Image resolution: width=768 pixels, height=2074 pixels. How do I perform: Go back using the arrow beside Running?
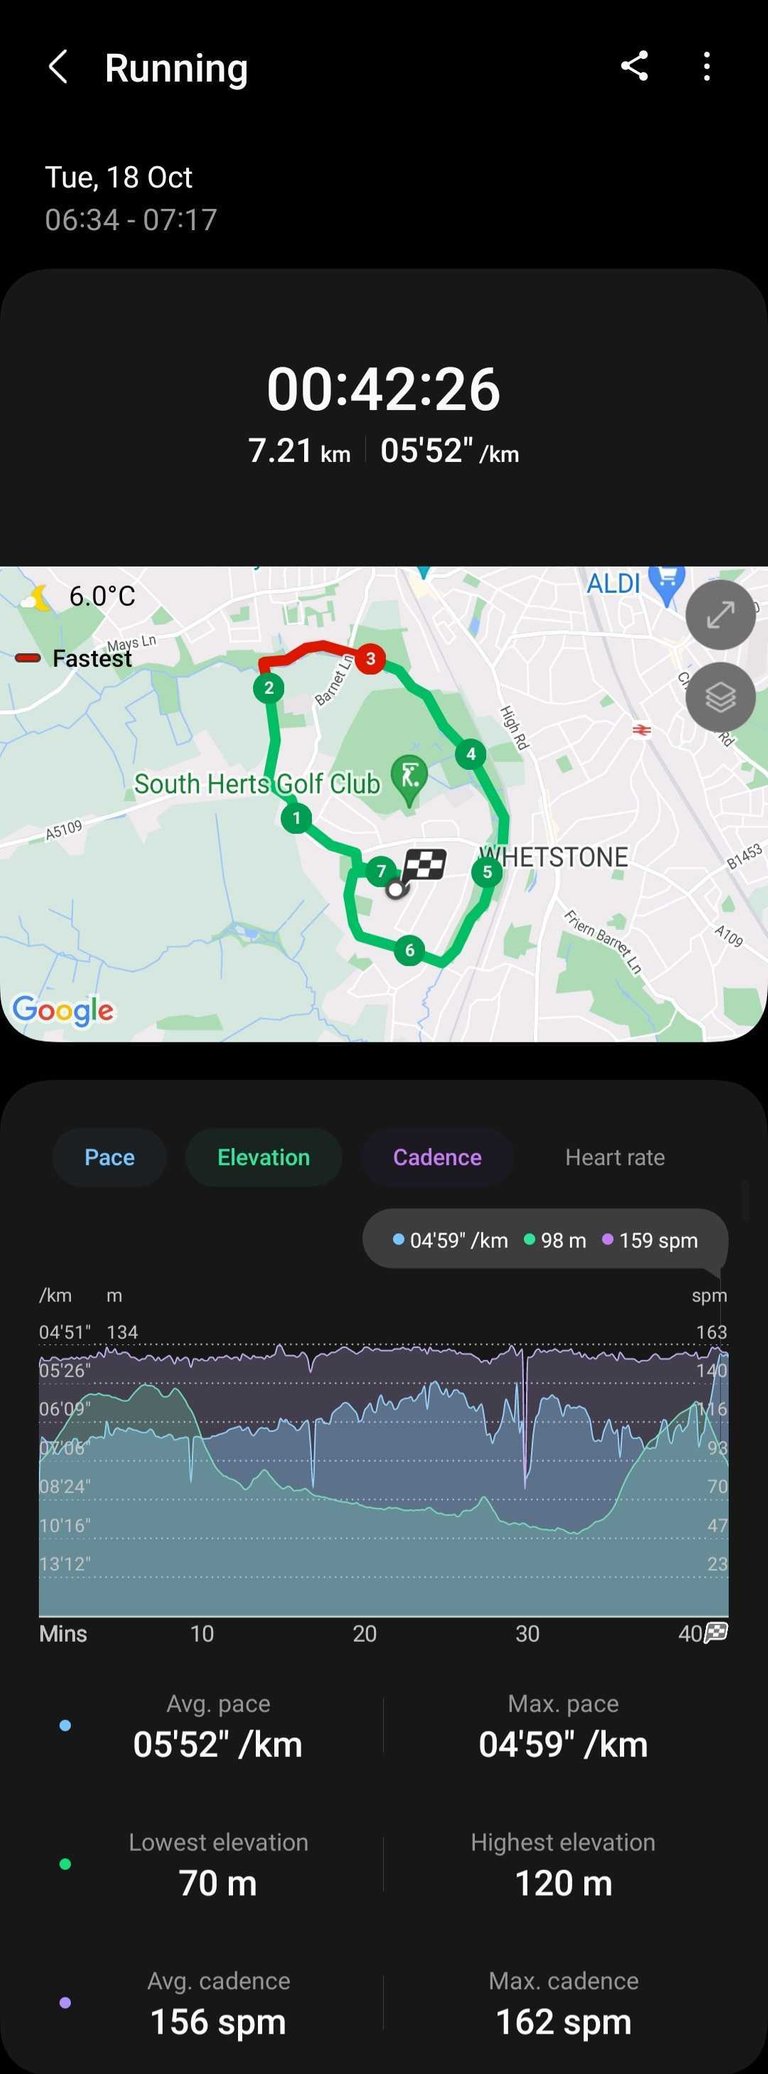[58, 68]
